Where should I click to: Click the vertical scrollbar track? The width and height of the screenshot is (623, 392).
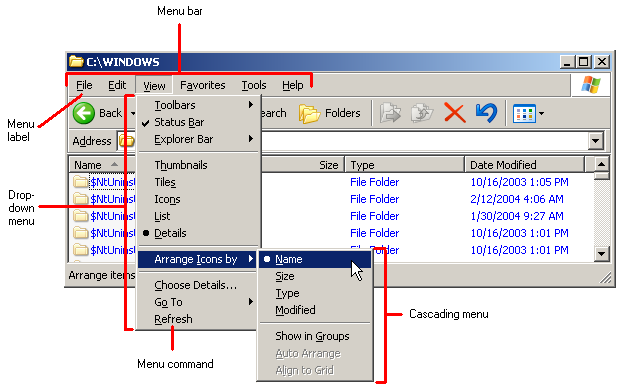point(602,212)
